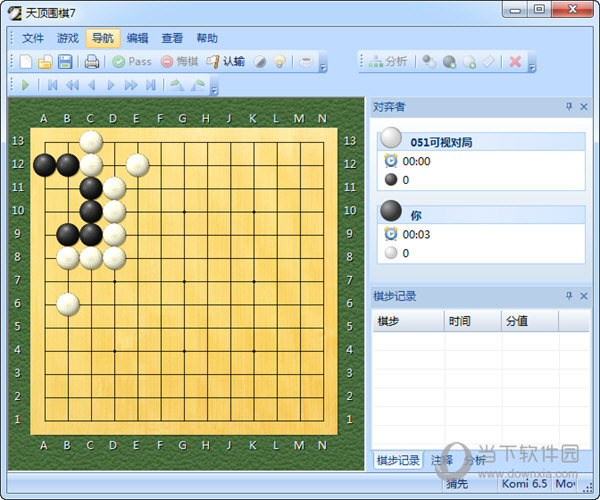Click the light bulb hint icon
Viewport: 600px width, 500px height.
pos(280,62)
